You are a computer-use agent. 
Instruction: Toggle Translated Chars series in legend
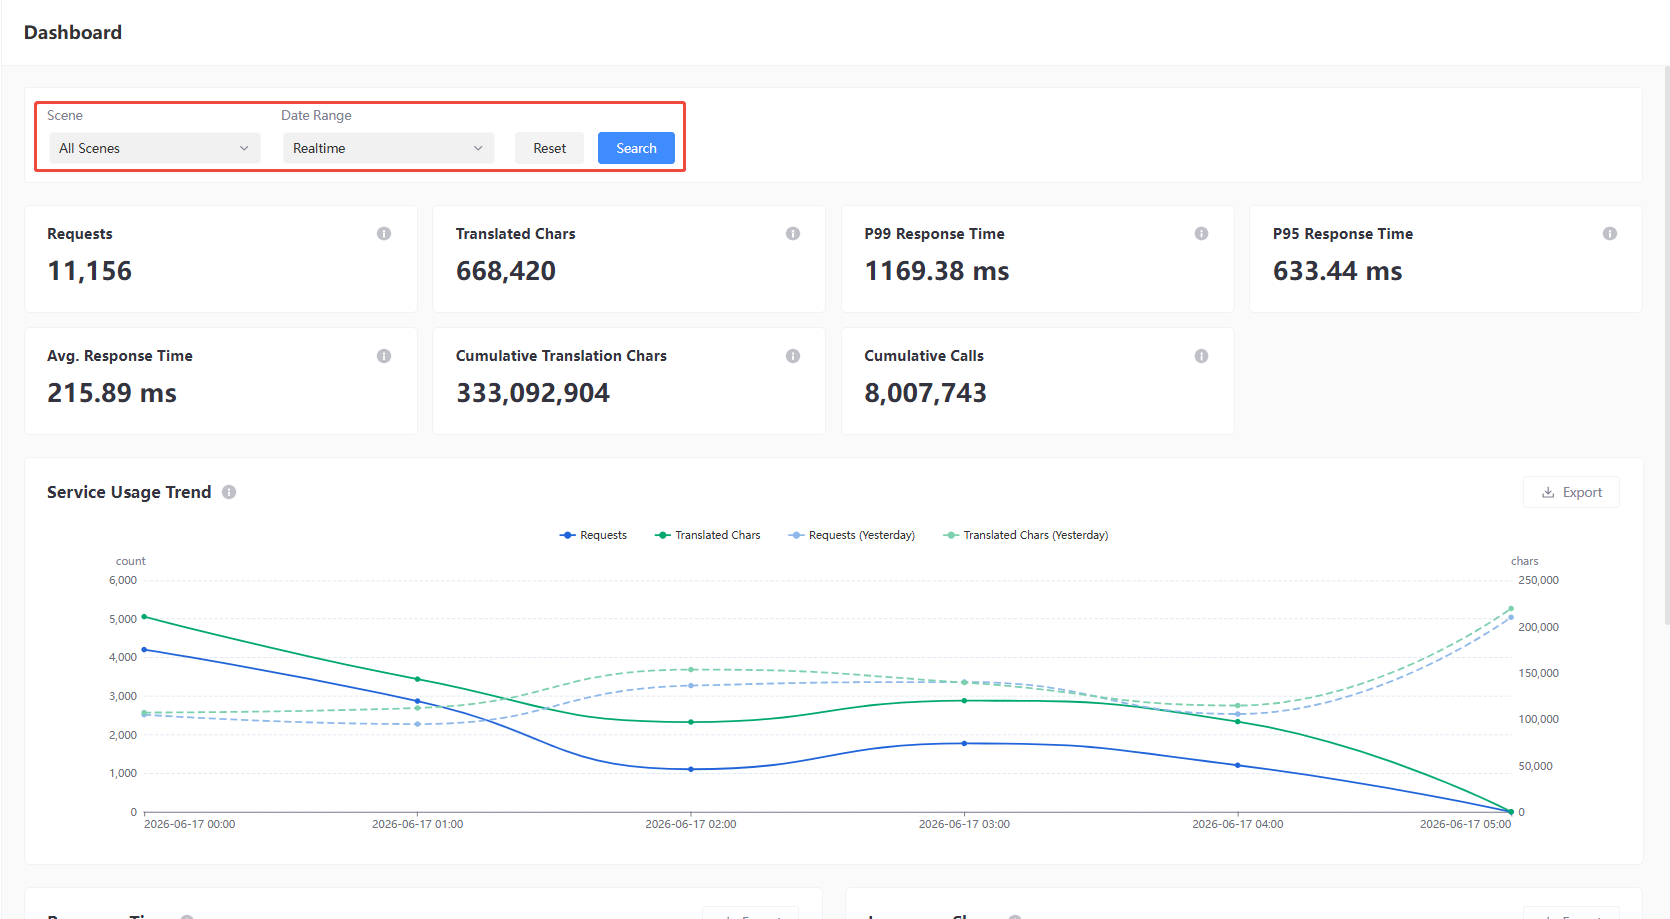coord(708,535)
